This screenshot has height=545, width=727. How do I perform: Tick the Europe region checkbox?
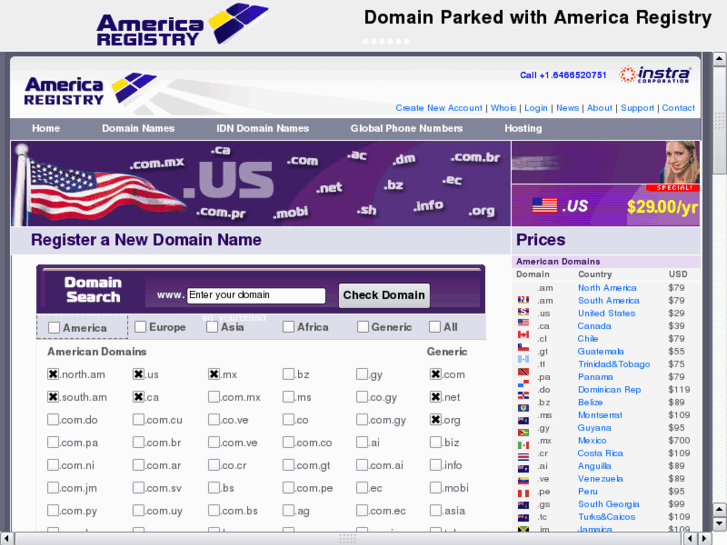141,327
